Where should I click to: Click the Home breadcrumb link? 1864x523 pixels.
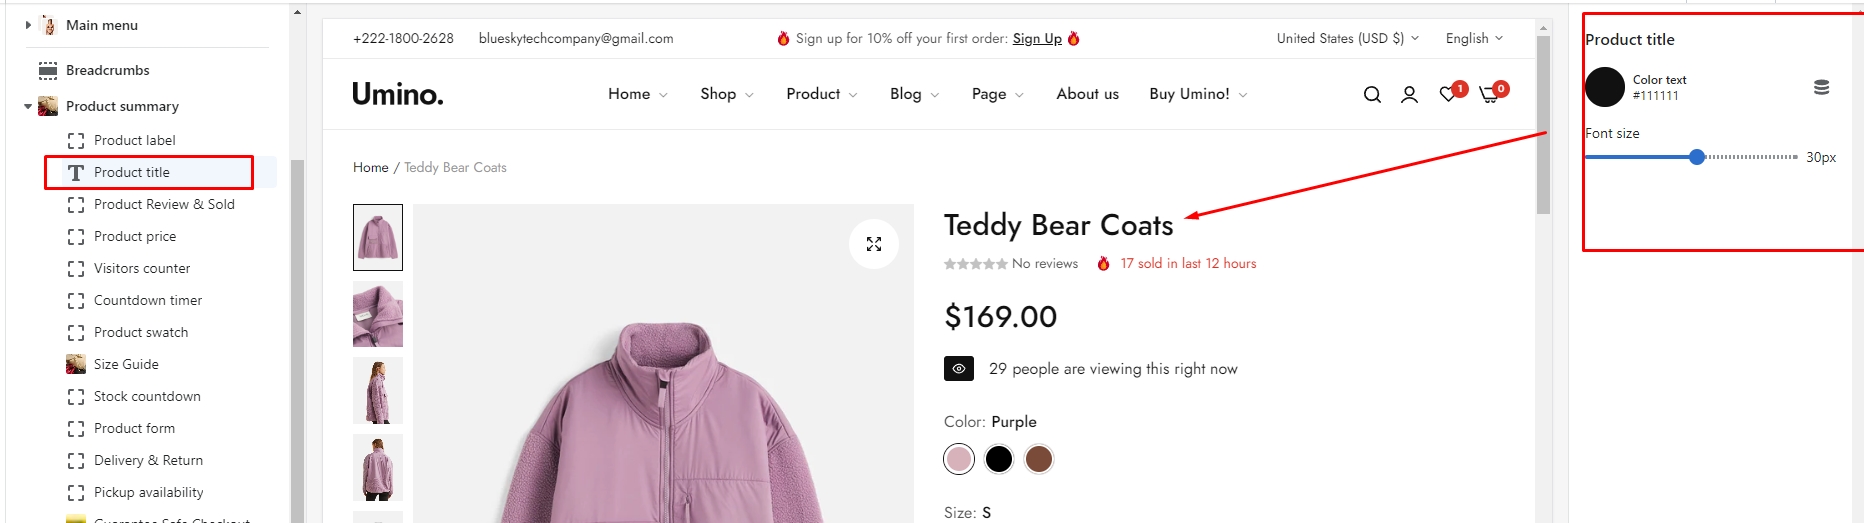tap(370, 167)
